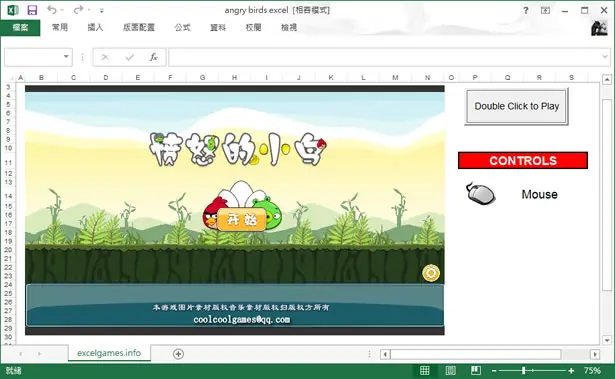Screen dimensions: 615x379
Task: Open the 檢視 View tab
Action: pos(289,27)
